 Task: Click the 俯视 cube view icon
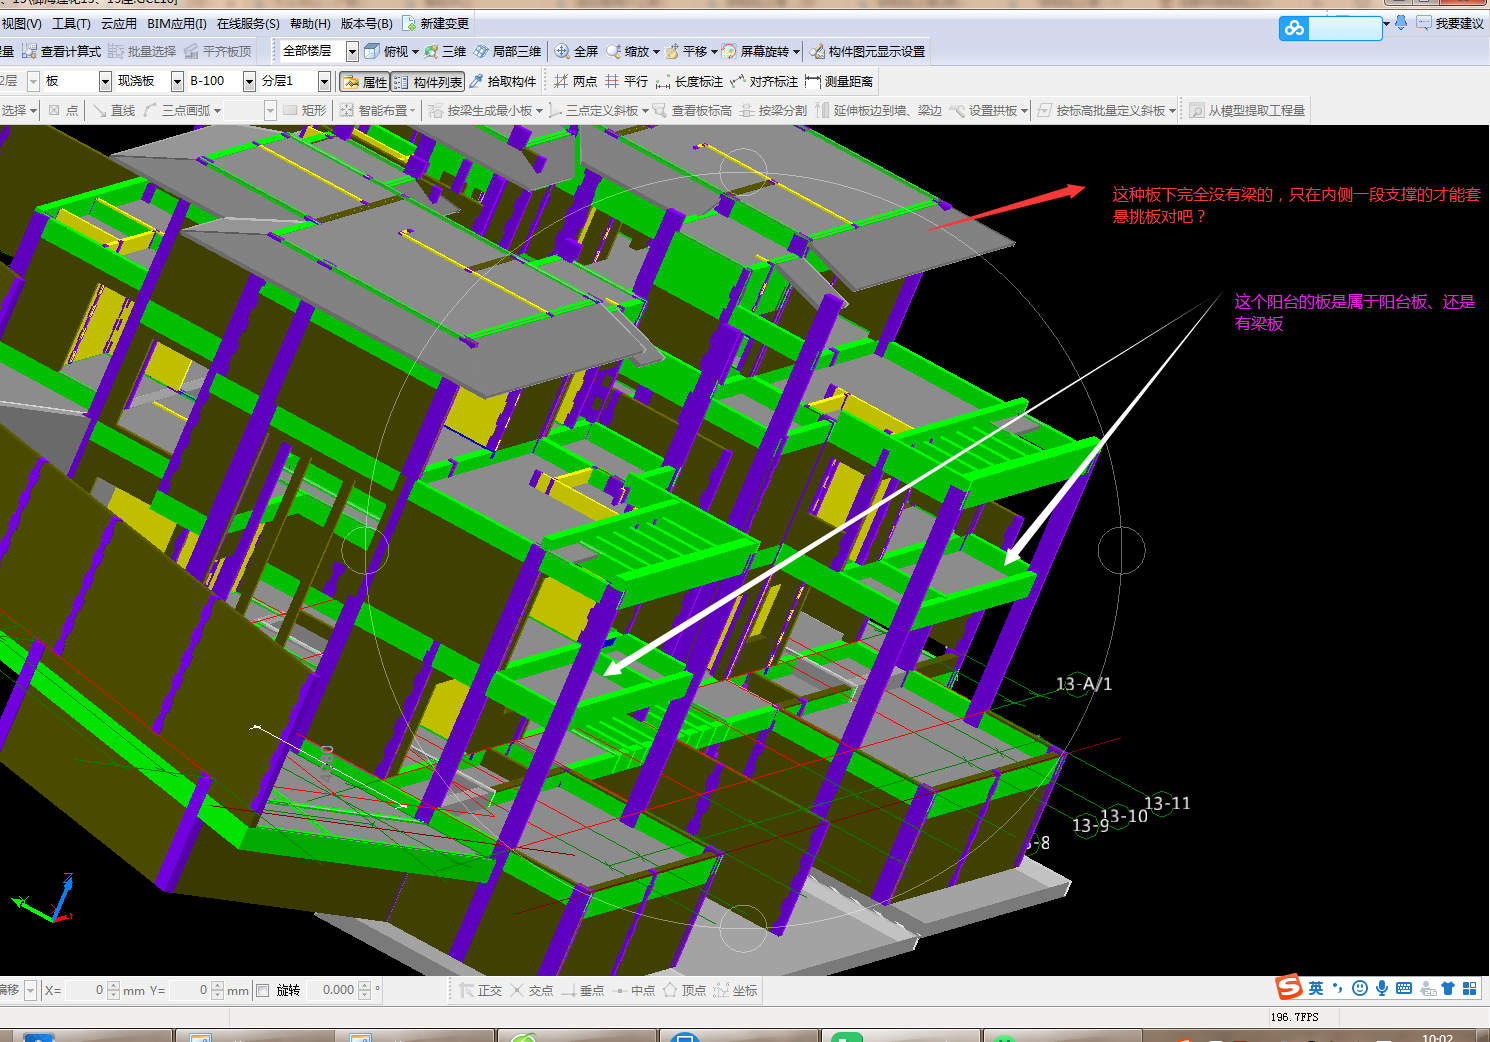[x=372, y=51]
